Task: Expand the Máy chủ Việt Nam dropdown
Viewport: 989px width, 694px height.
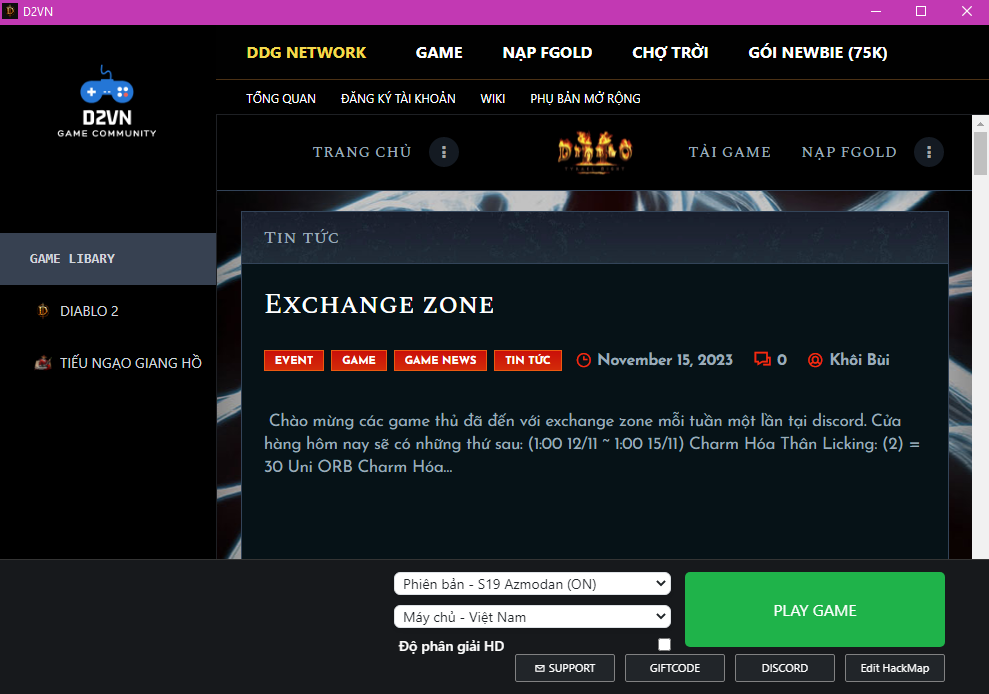Action: (x=531, y=617)
